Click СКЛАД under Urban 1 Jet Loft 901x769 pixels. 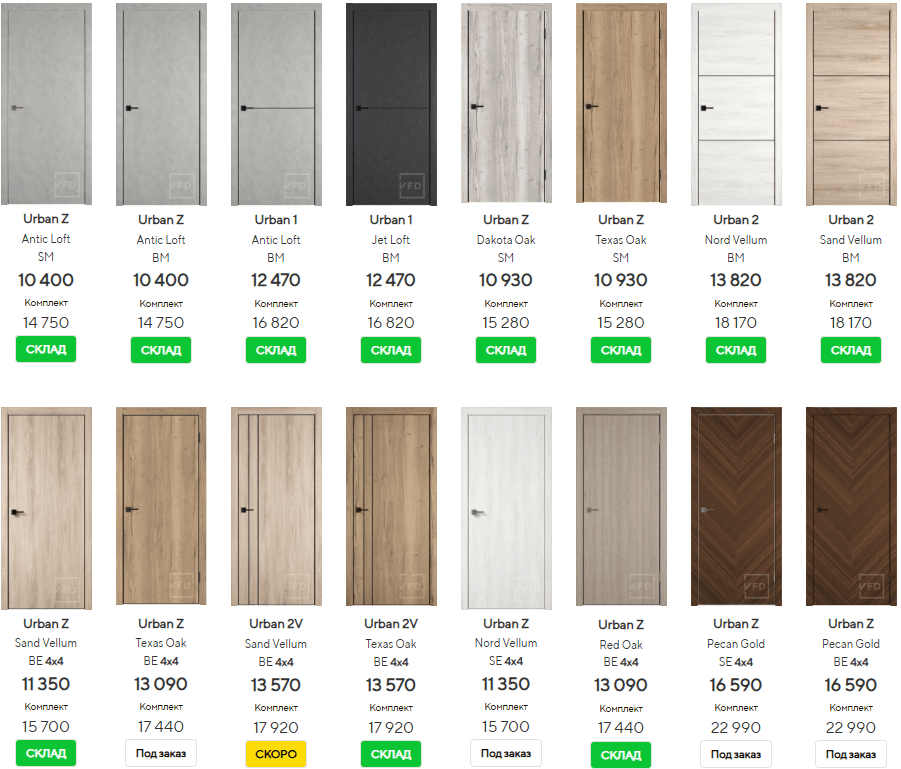point(391,350)
